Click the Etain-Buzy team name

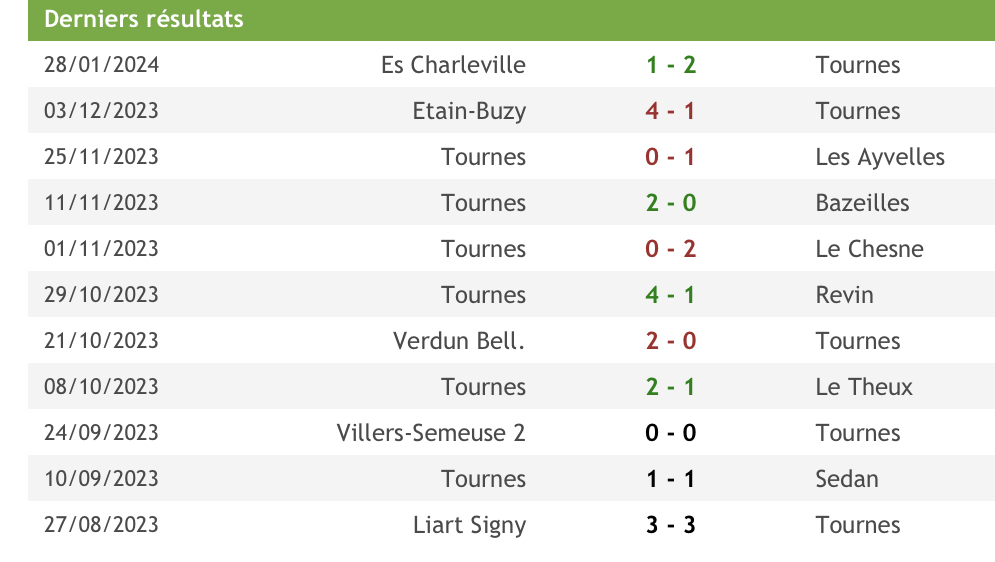pyautogui.click(x=469, y=111)
